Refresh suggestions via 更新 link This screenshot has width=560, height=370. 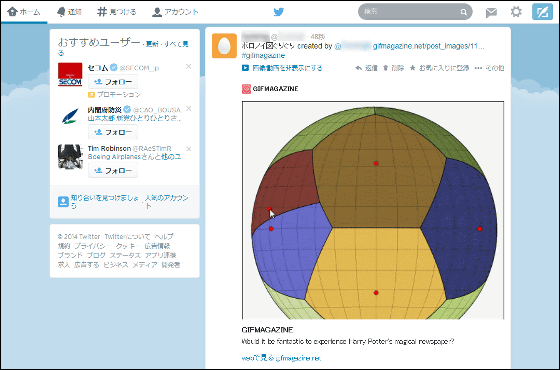(152, 44)
